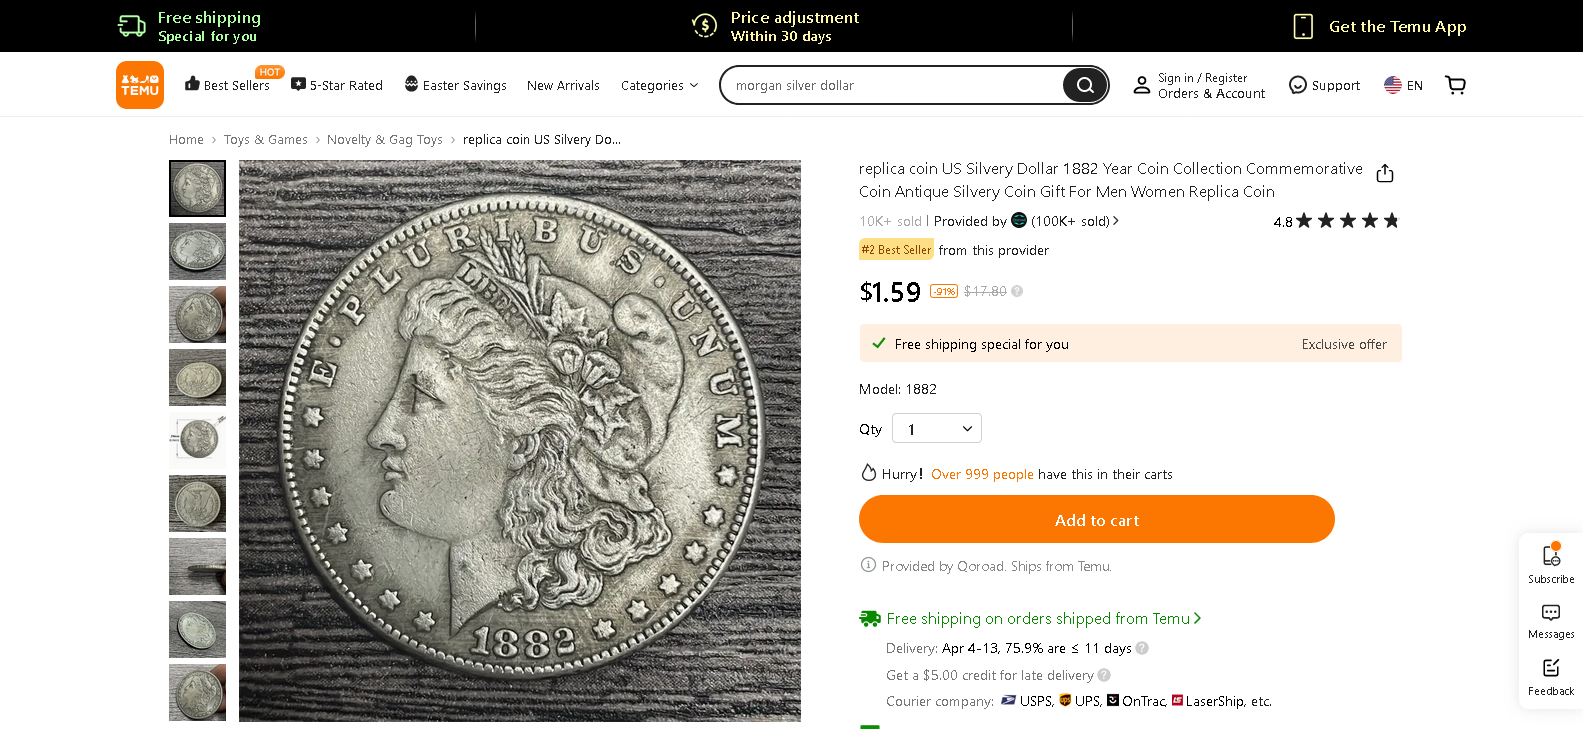Click the Add to cart button
The image size is (1583, 729).
coord(1097,519)
